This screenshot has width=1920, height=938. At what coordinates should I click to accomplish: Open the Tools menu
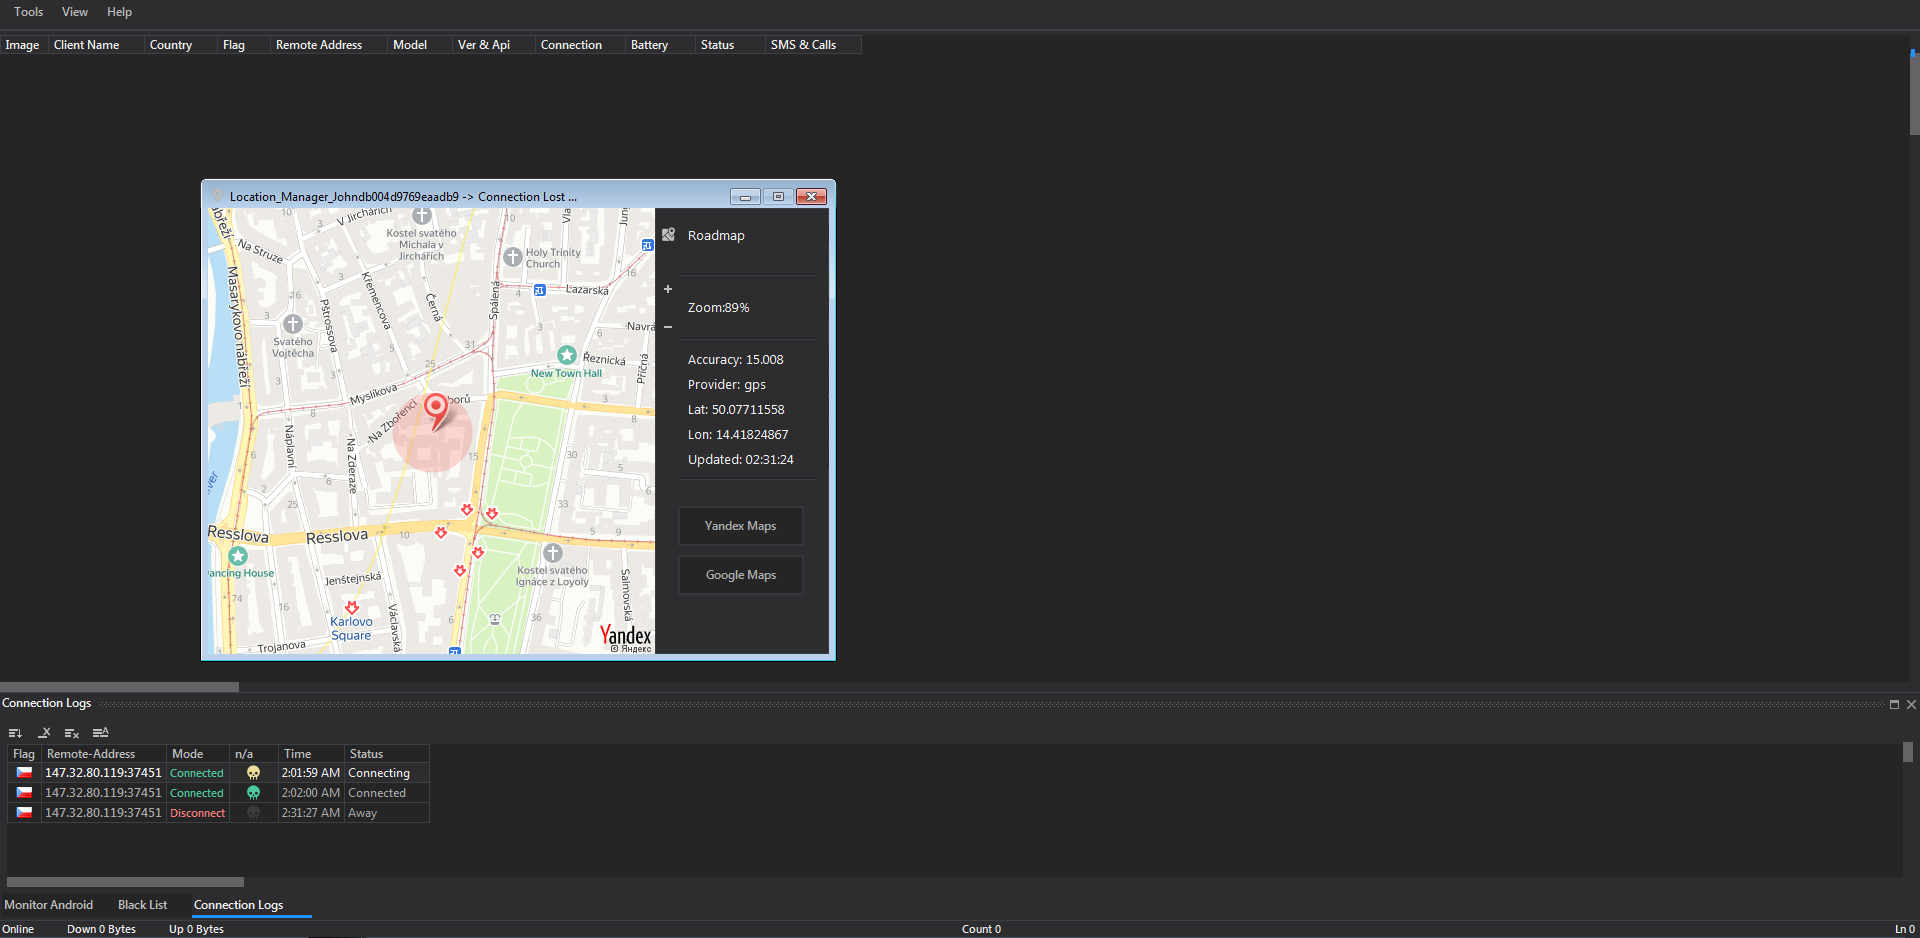point(28,12)
